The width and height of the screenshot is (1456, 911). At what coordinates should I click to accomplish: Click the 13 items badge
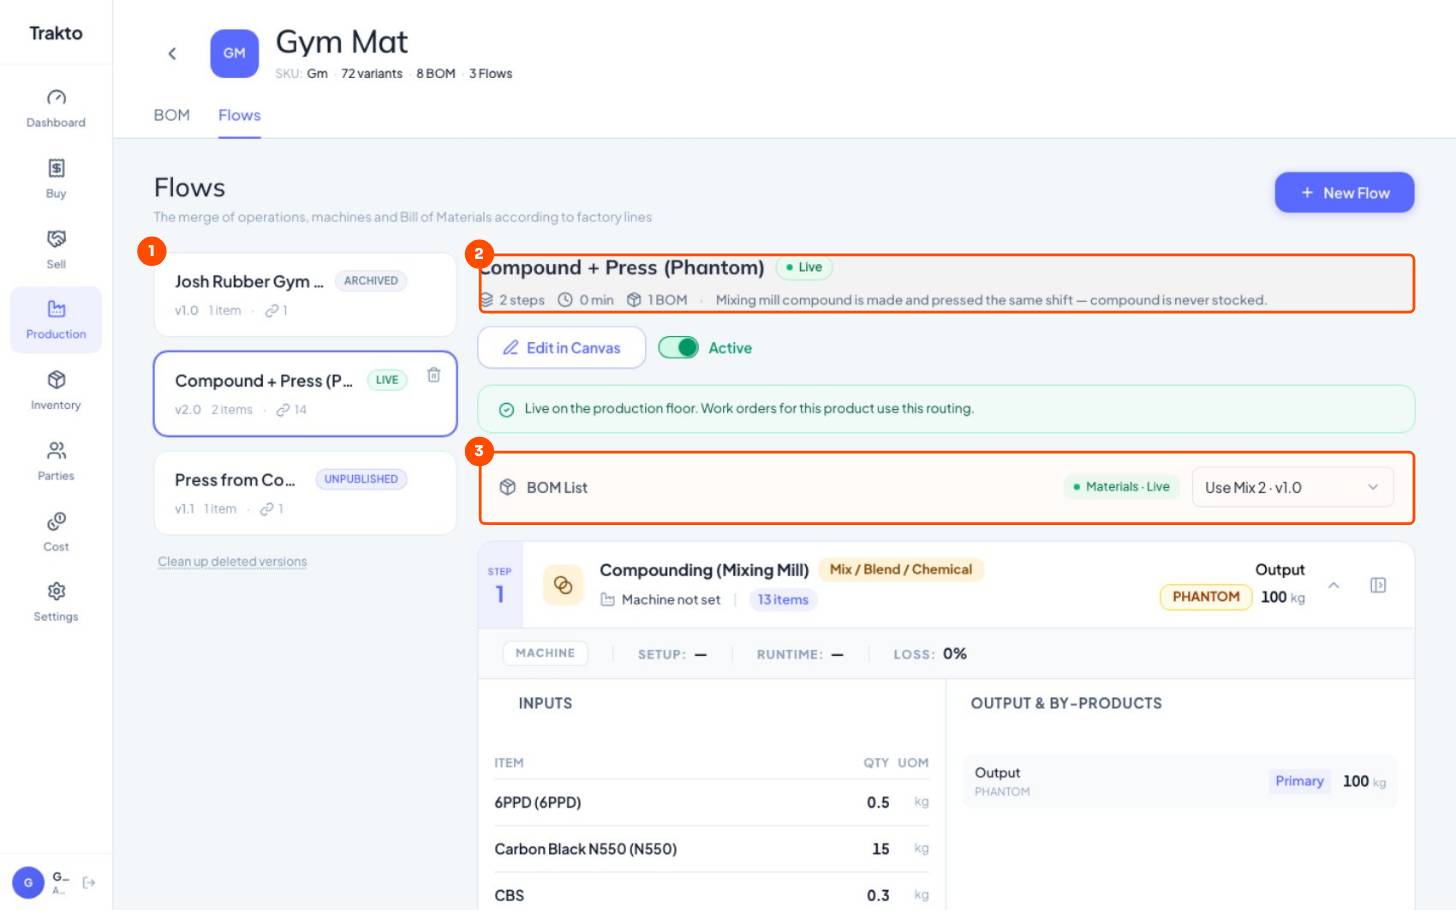[783, 600]
